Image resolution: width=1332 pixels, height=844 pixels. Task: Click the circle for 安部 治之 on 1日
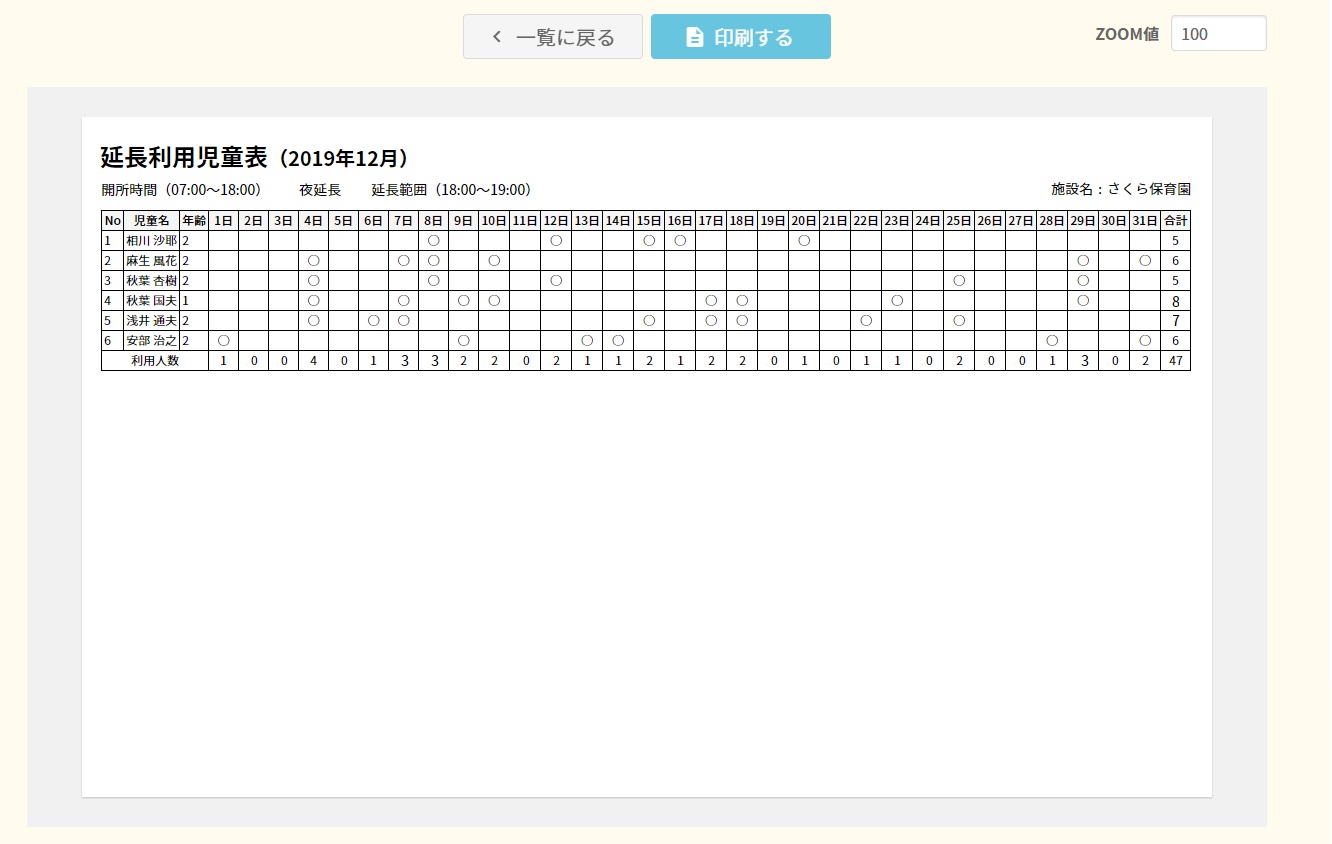[x=223, y=341]
